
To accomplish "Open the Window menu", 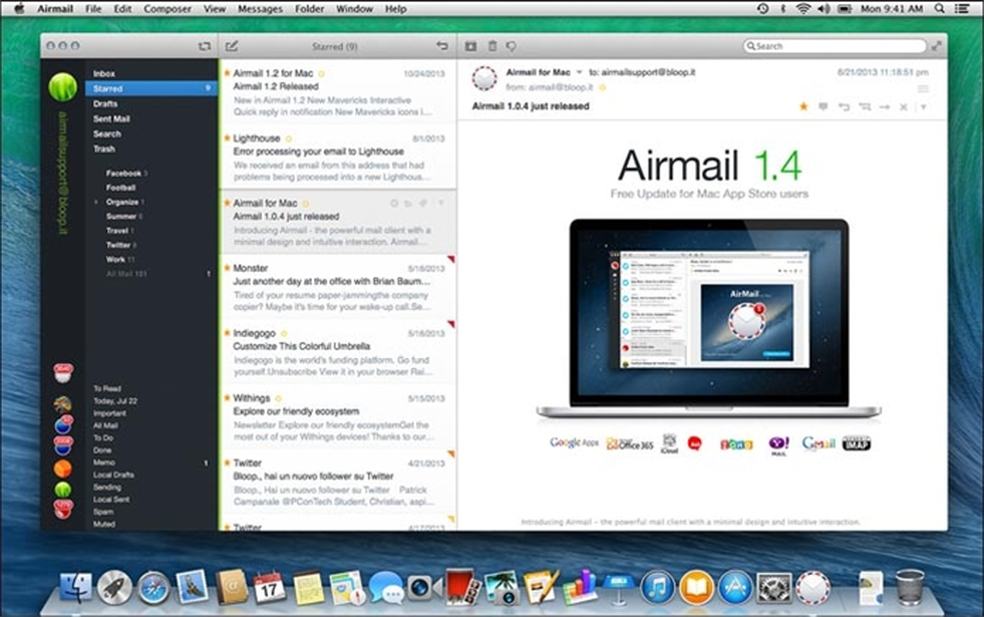I will (355, 8).
